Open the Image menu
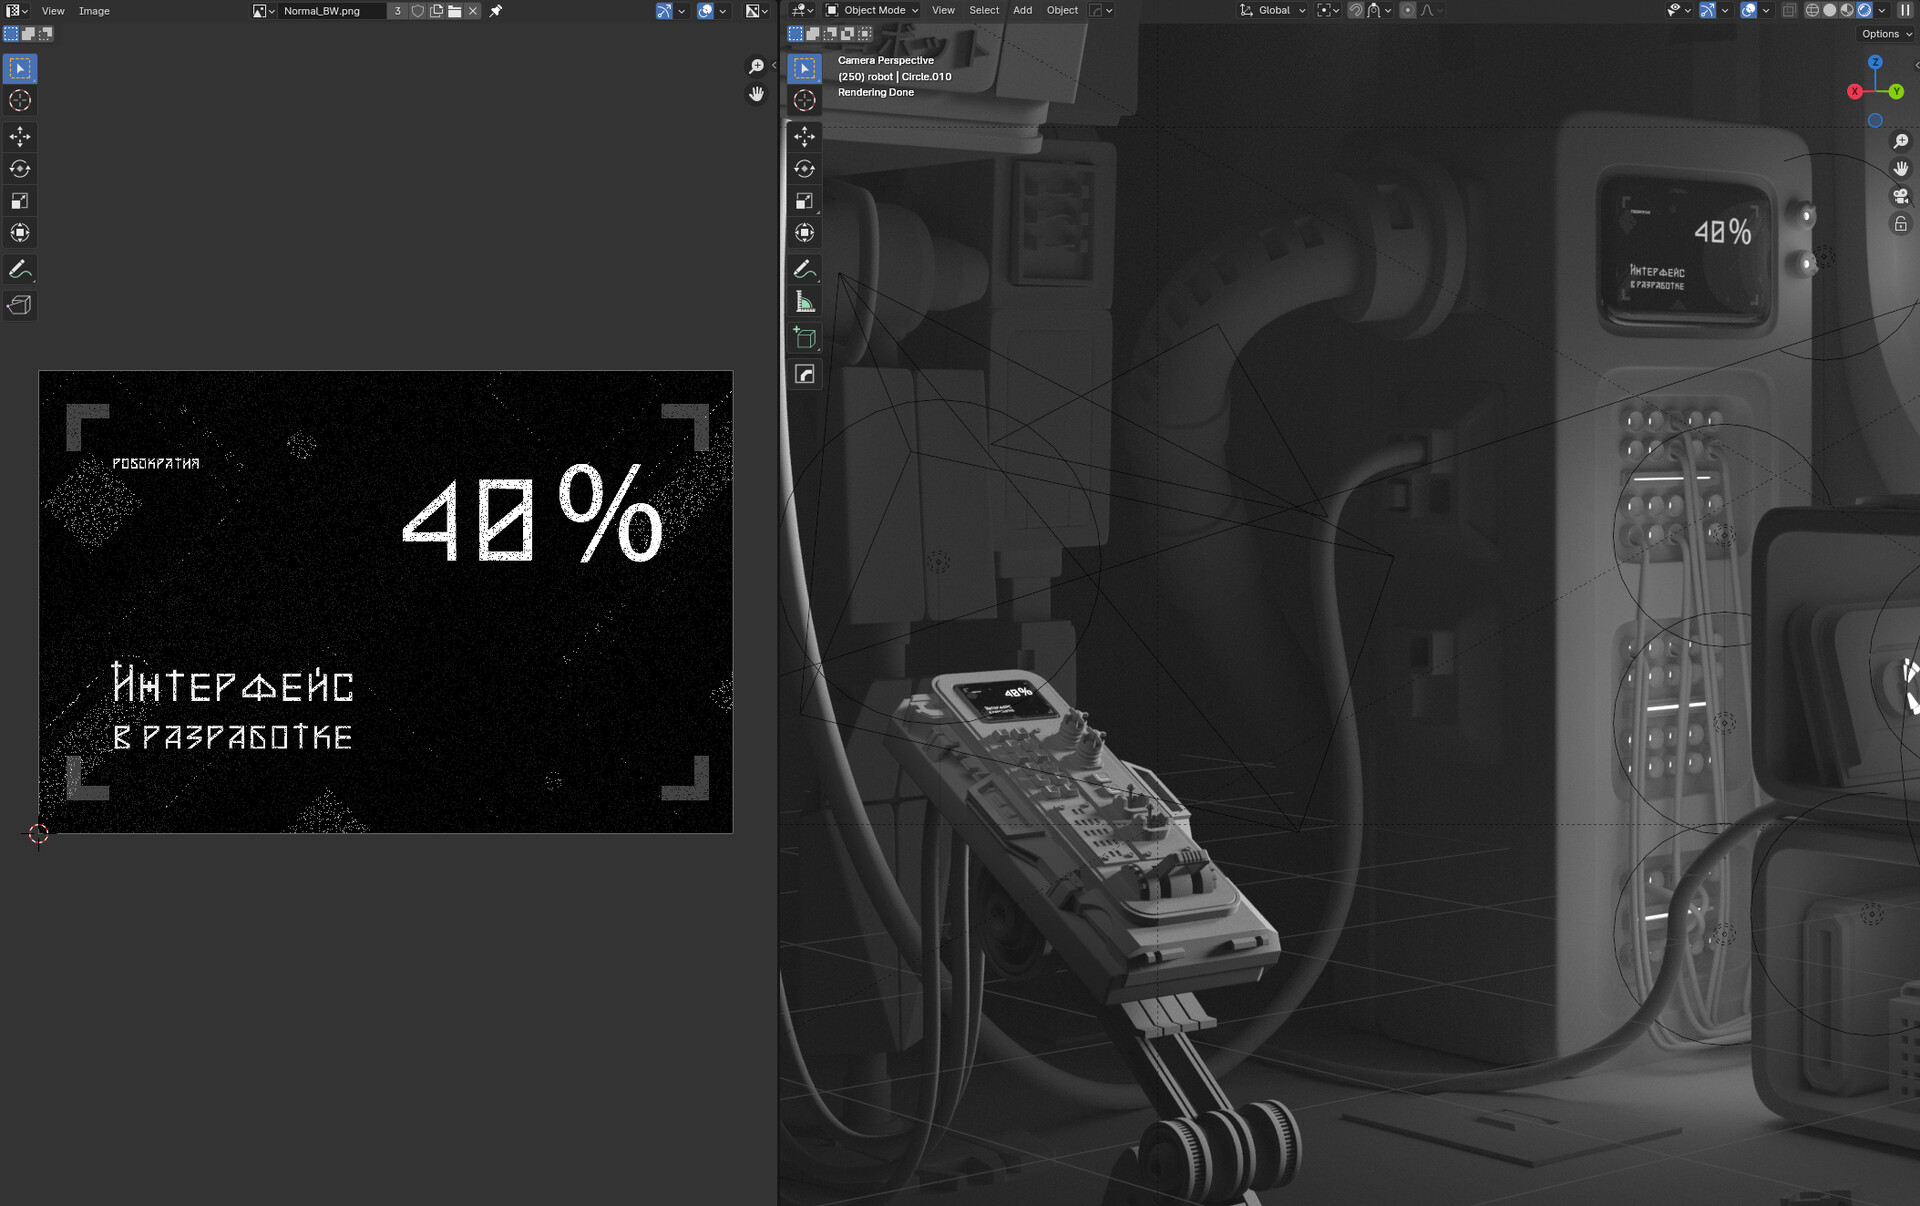Image resolution: width=1920 pixels, height=1206 pixels. click(94, 11)
